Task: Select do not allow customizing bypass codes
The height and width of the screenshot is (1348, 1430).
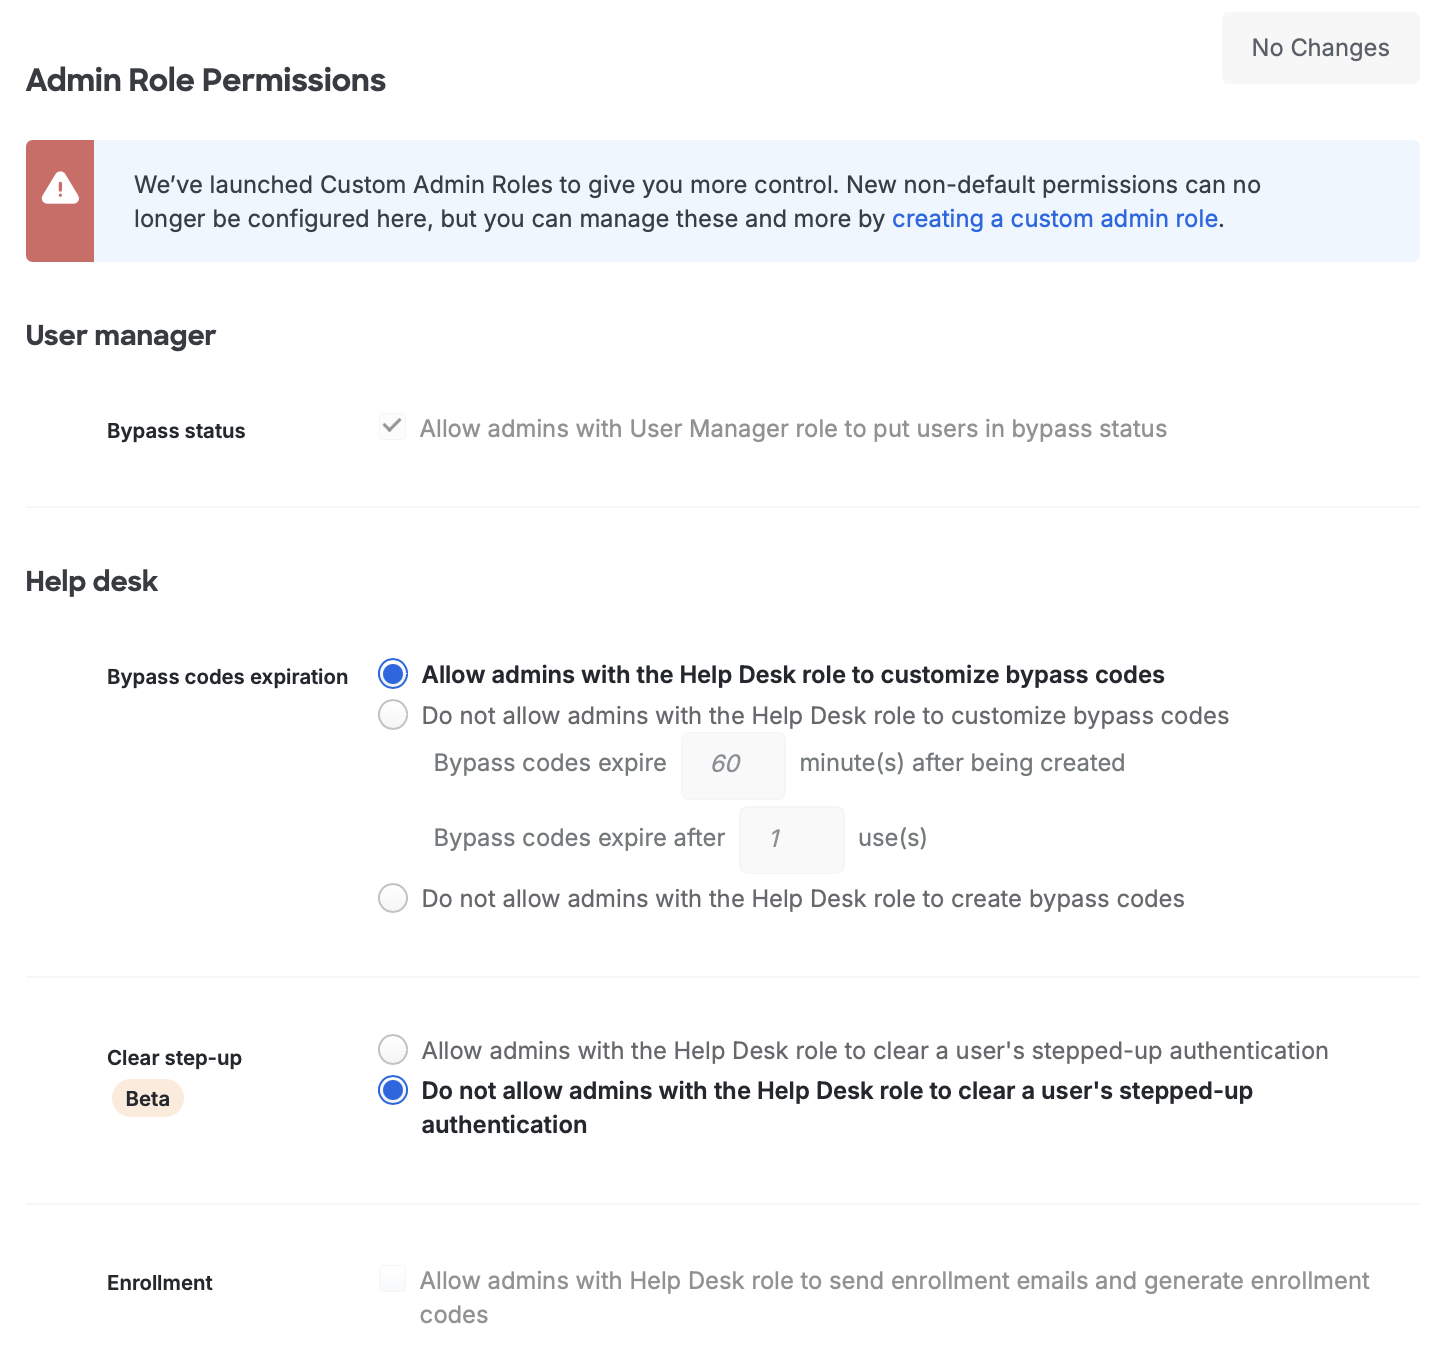Action: point(392,715)
